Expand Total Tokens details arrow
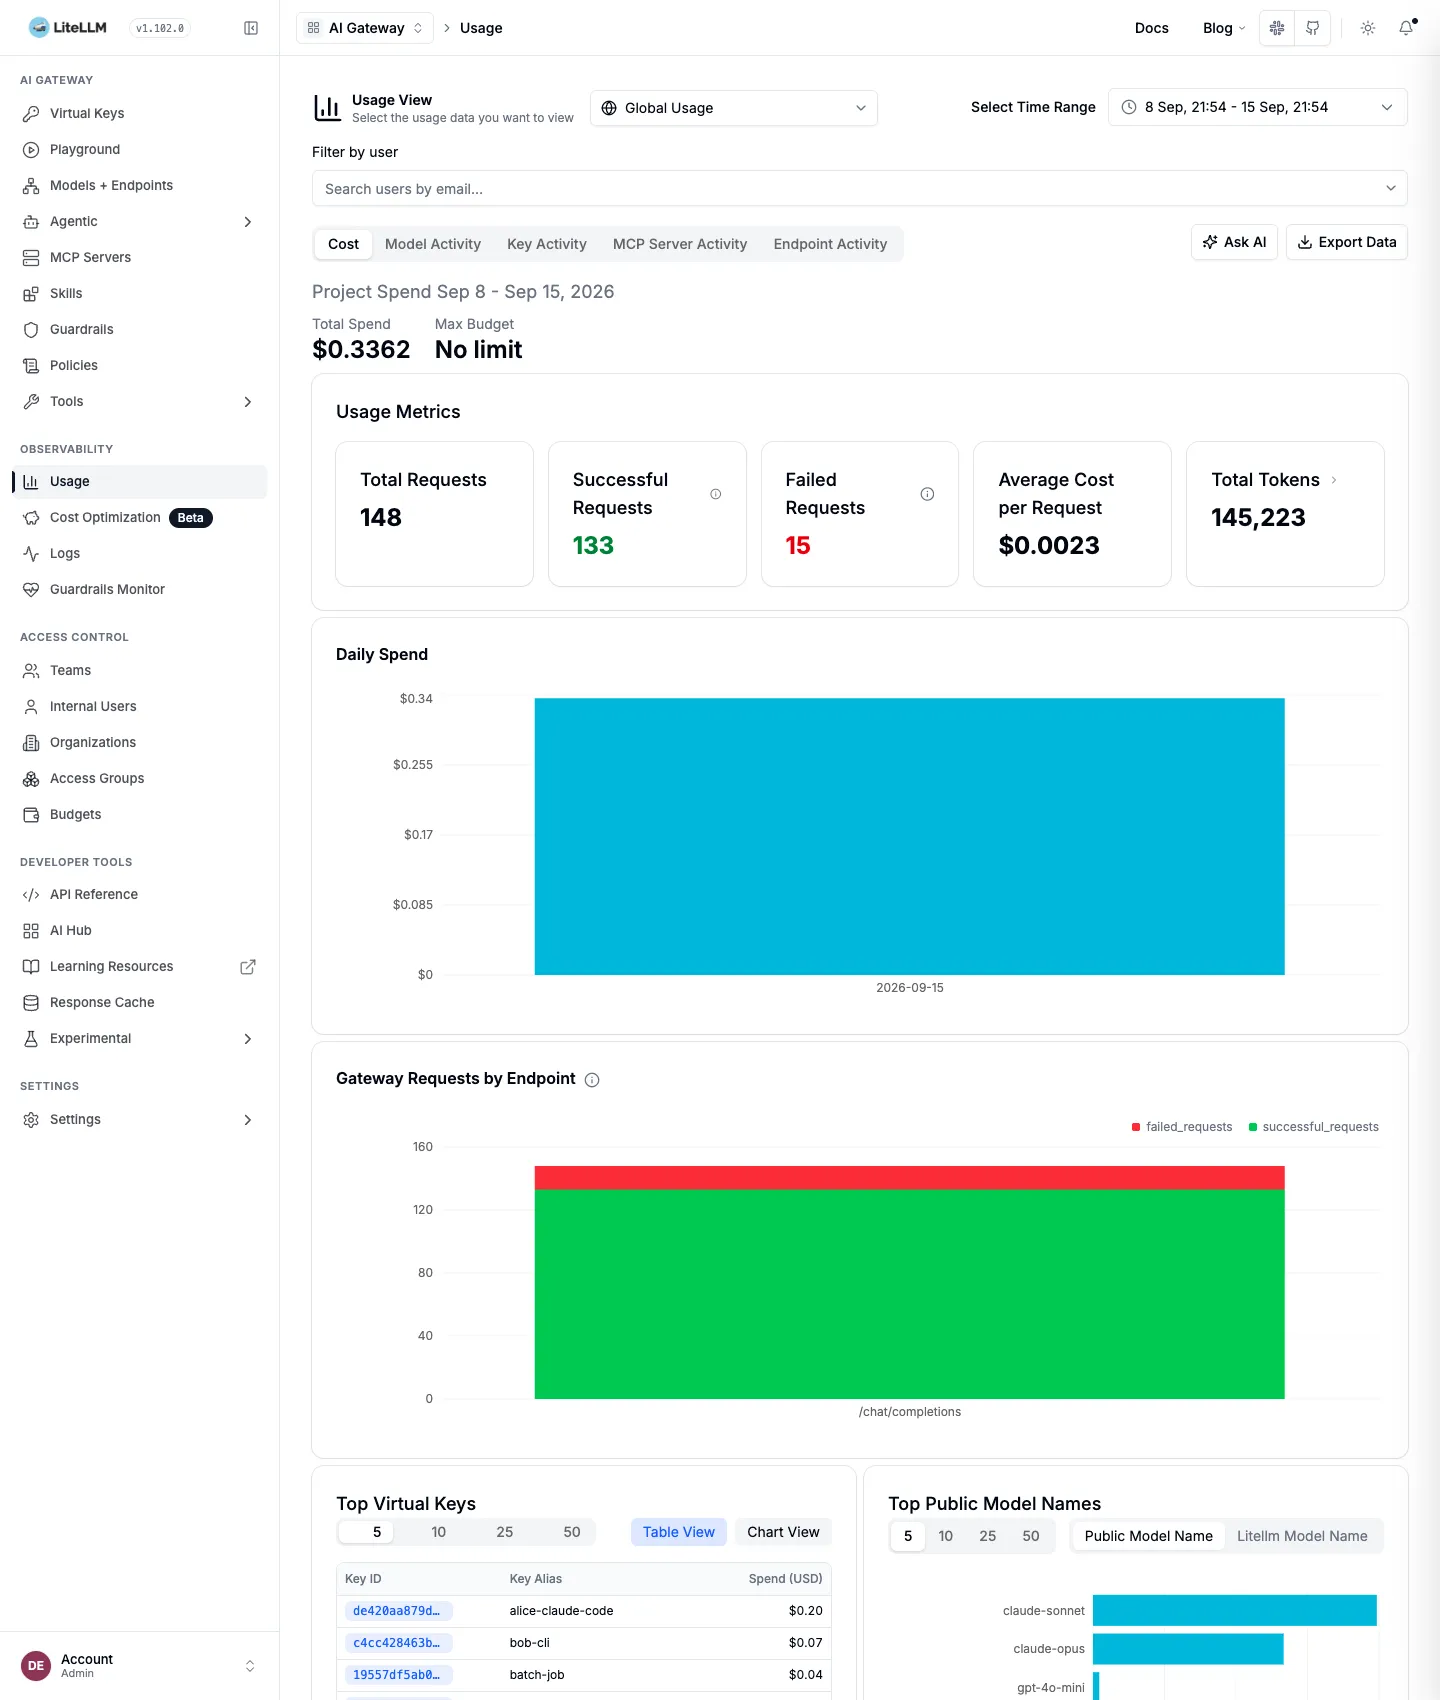Screen dimensions: 1440x1700 coord(1334,480)
